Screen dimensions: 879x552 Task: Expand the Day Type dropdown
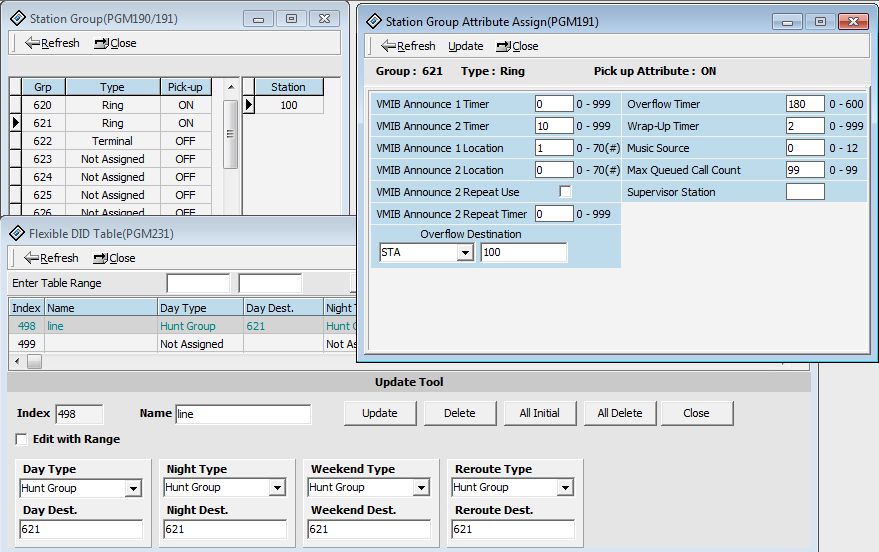(x=133, y=489)
